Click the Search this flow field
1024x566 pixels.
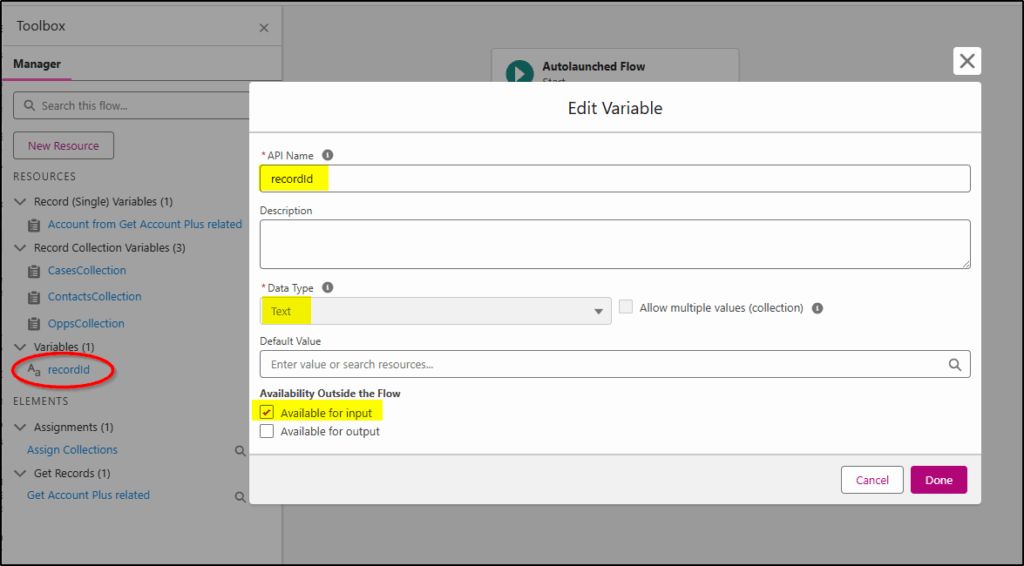[131, 105]
